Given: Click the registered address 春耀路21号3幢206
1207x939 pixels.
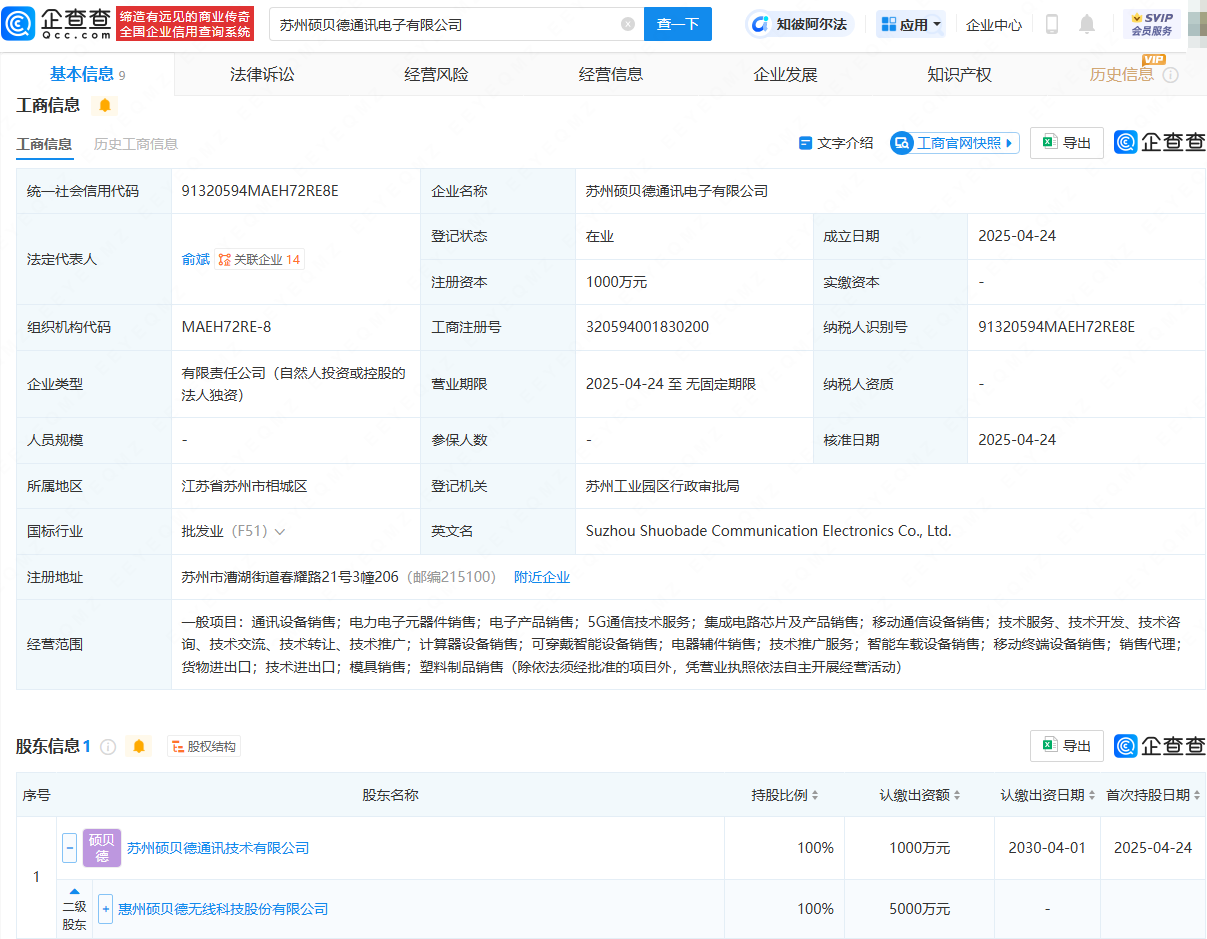Looking at the screenshot, I should (291, 577).
